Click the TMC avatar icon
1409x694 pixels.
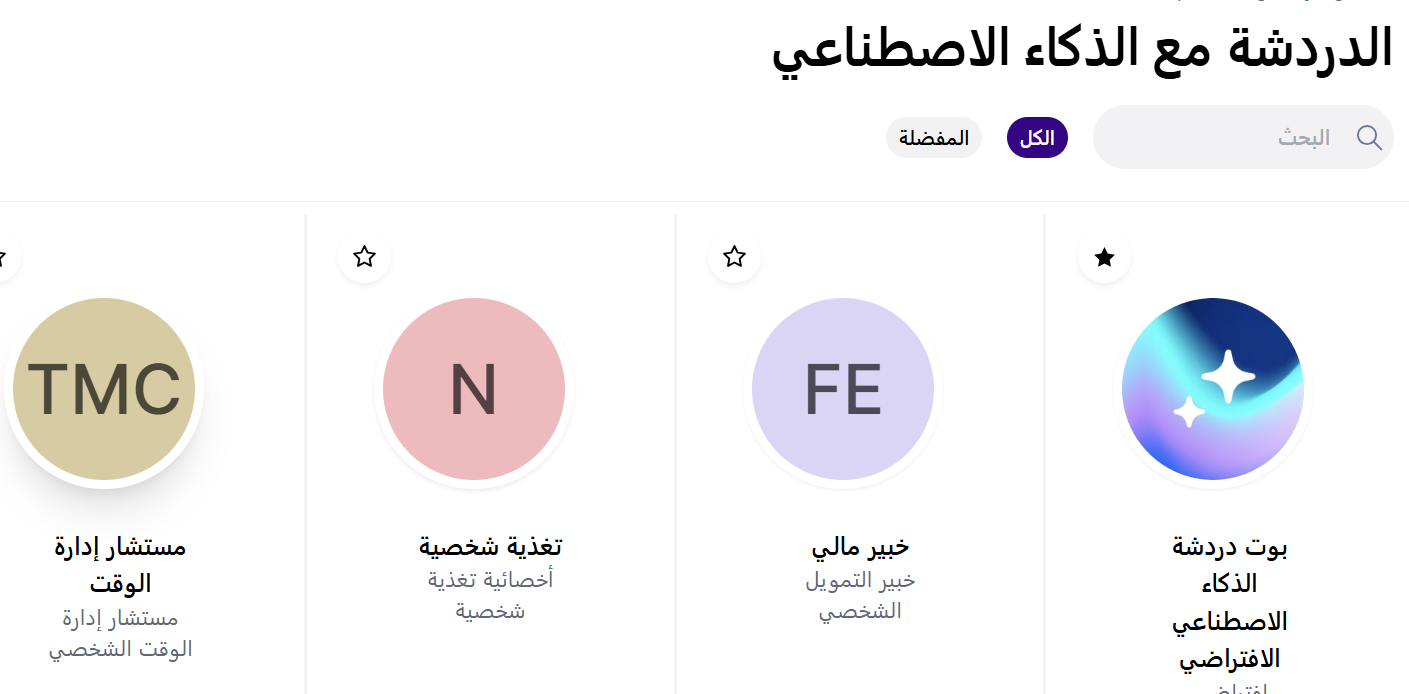(x=104, y=389)
